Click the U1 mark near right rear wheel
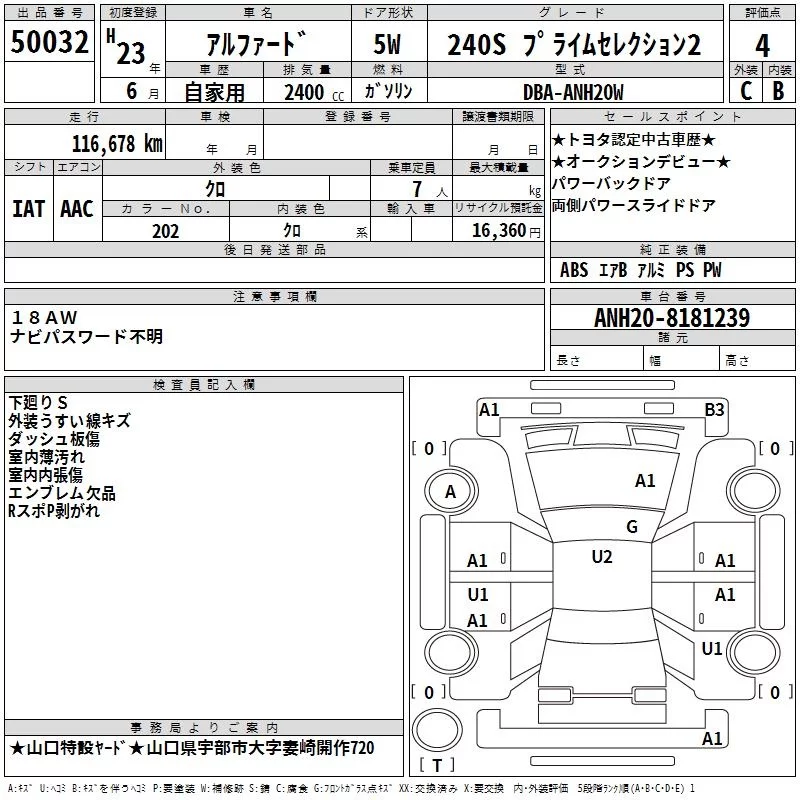 click(x=712, y=648)
